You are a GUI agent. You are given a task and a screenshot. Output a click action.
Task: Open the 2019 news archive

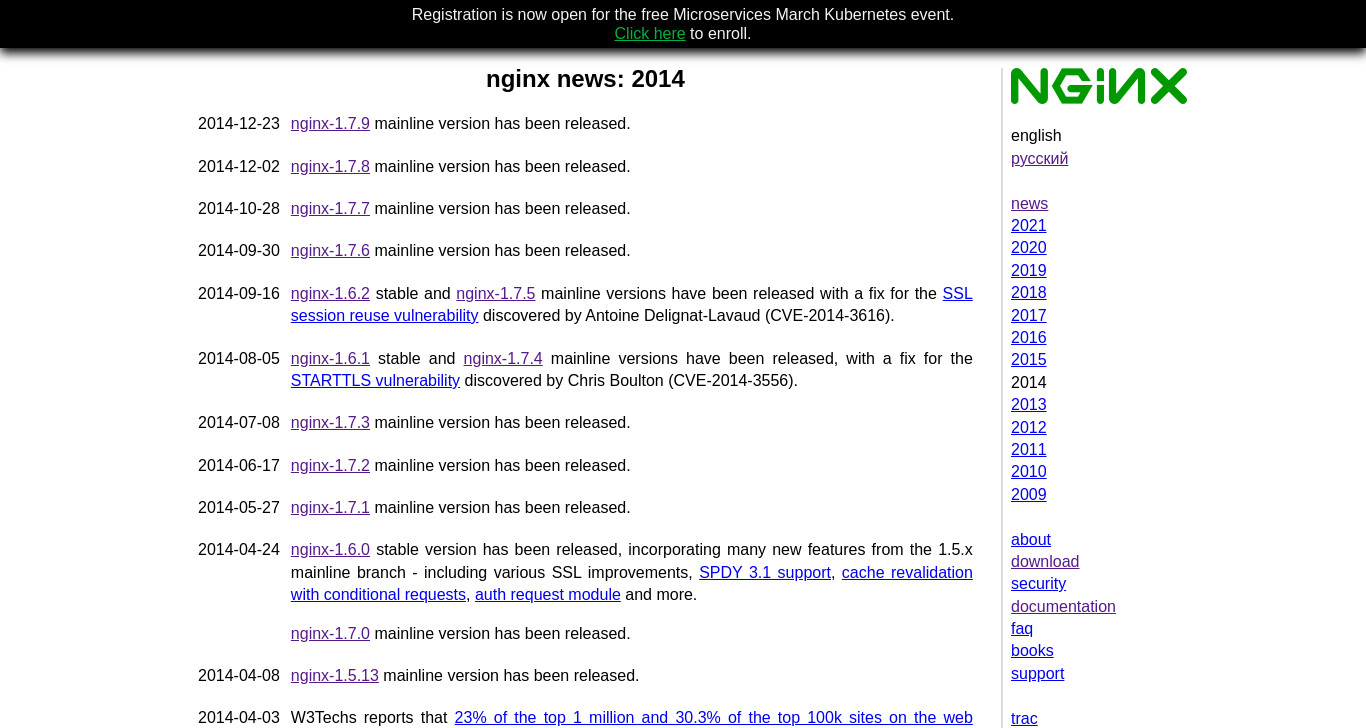tap(1028, 271)
